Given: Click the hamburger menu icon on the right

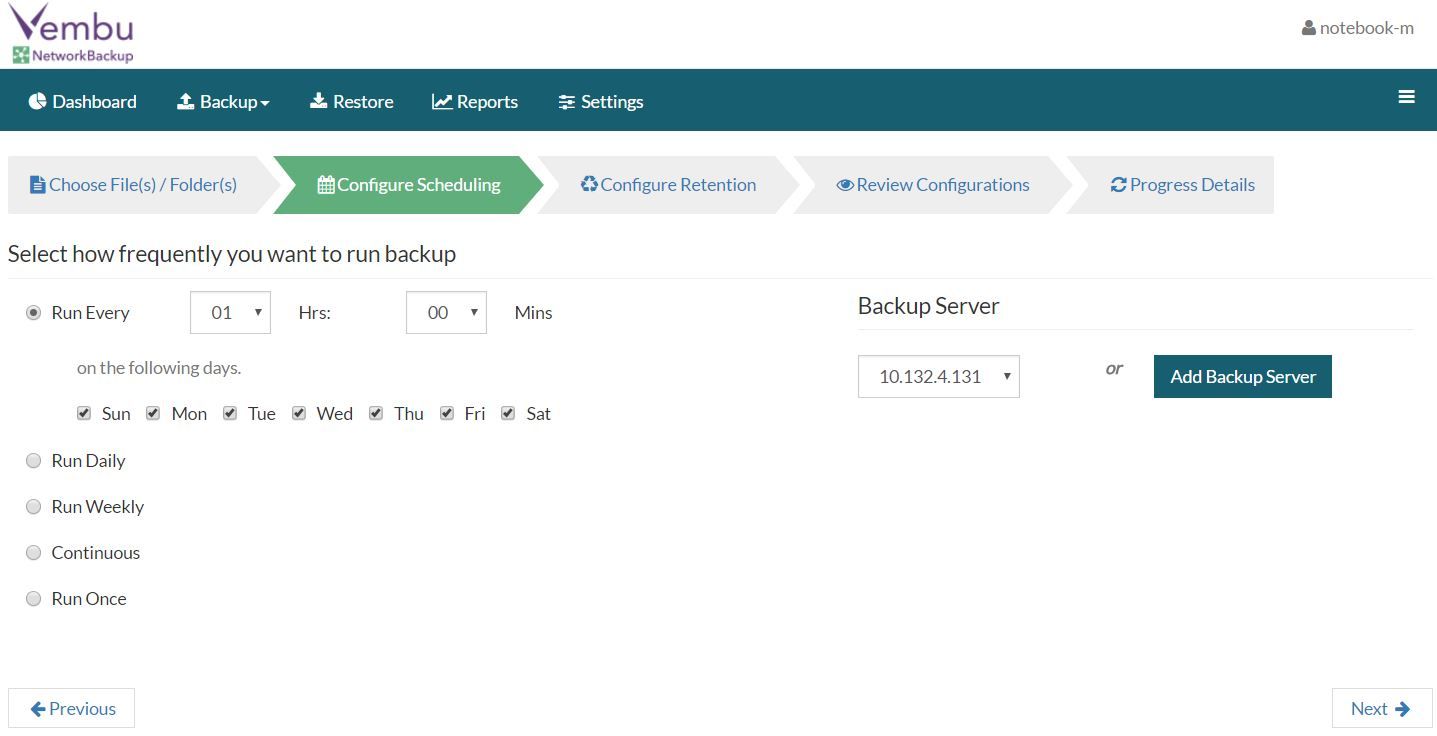Looking at the screenshot, I should (1407, 97).
